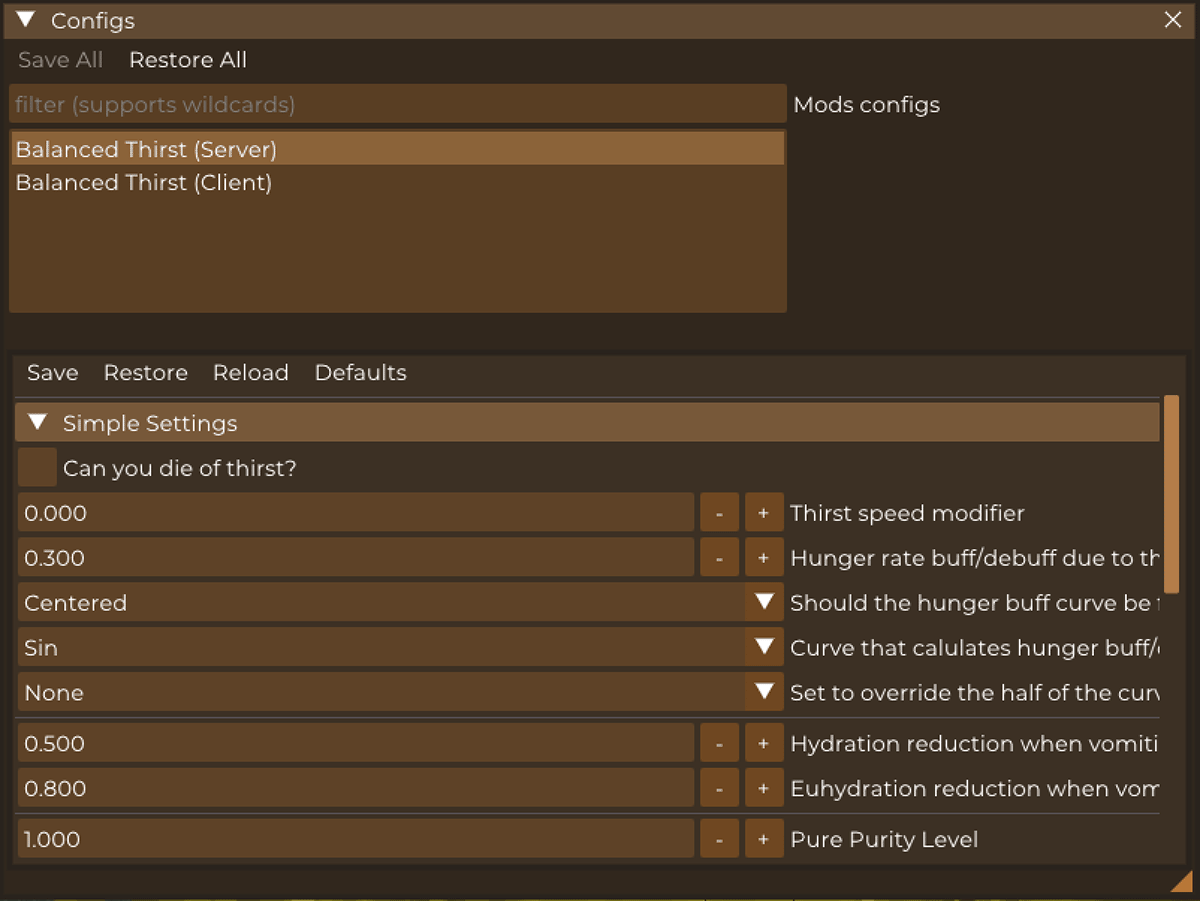This screenshot has height=901, width=1200.
Task: Collapse the Configs window title triangle
Action: [26, 20]
